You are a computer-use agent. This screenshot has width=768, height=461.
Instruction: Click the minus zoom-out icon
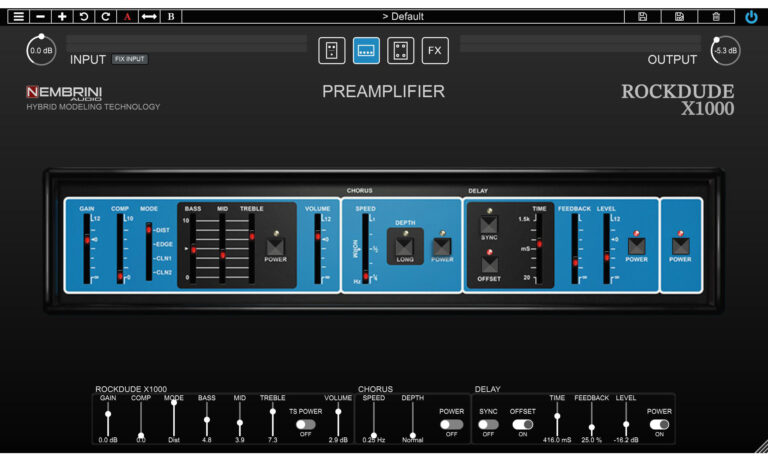40,16
